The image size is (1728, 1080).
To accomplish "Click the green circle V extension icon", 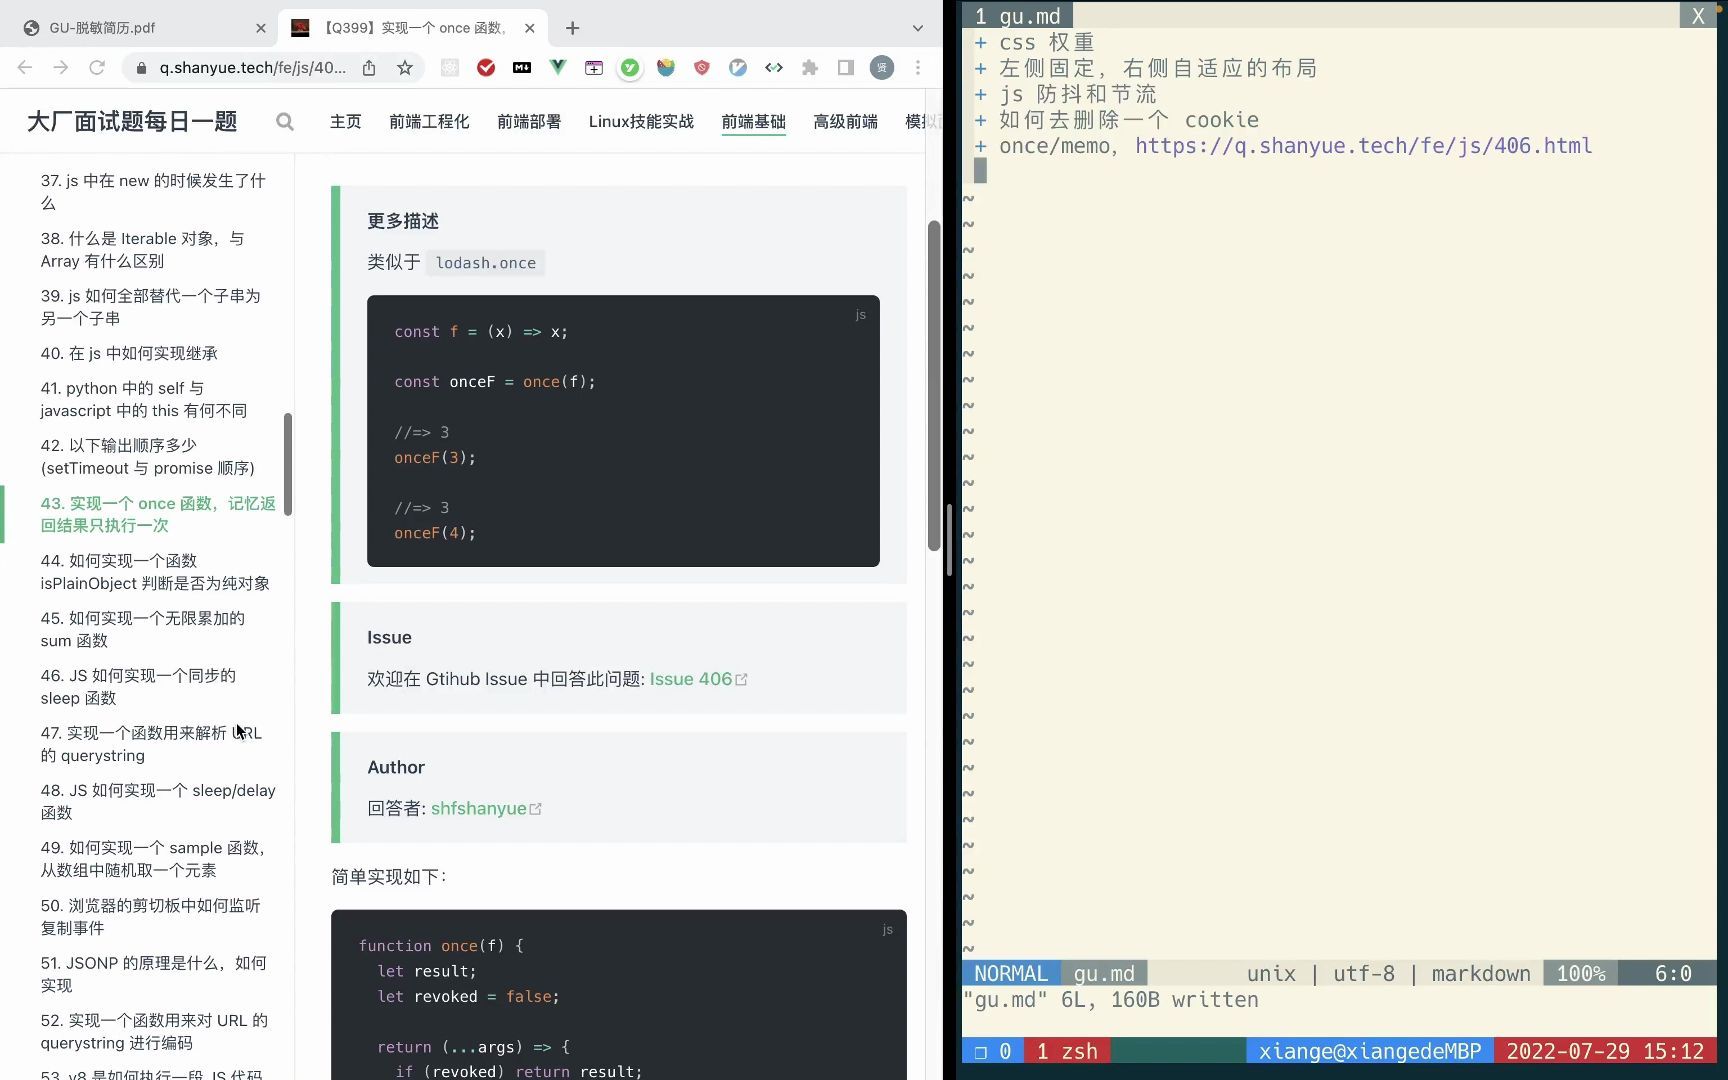I will coord(630,67).
